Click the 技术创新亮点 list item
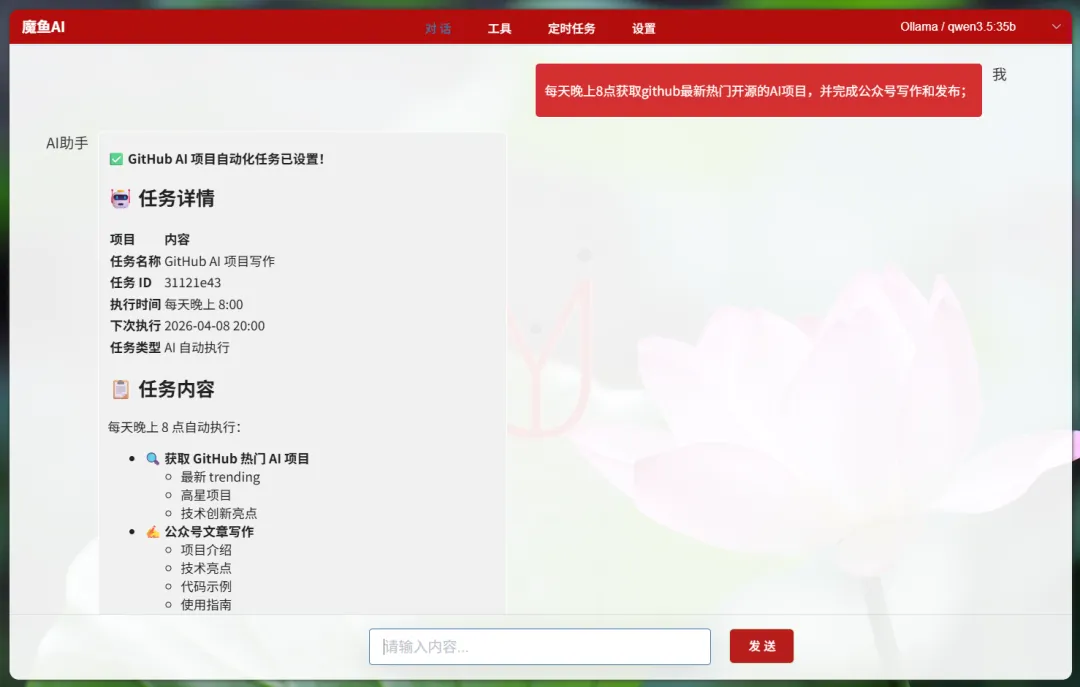The width and height of the screenshot is (1080, 687). coord(218,513)
